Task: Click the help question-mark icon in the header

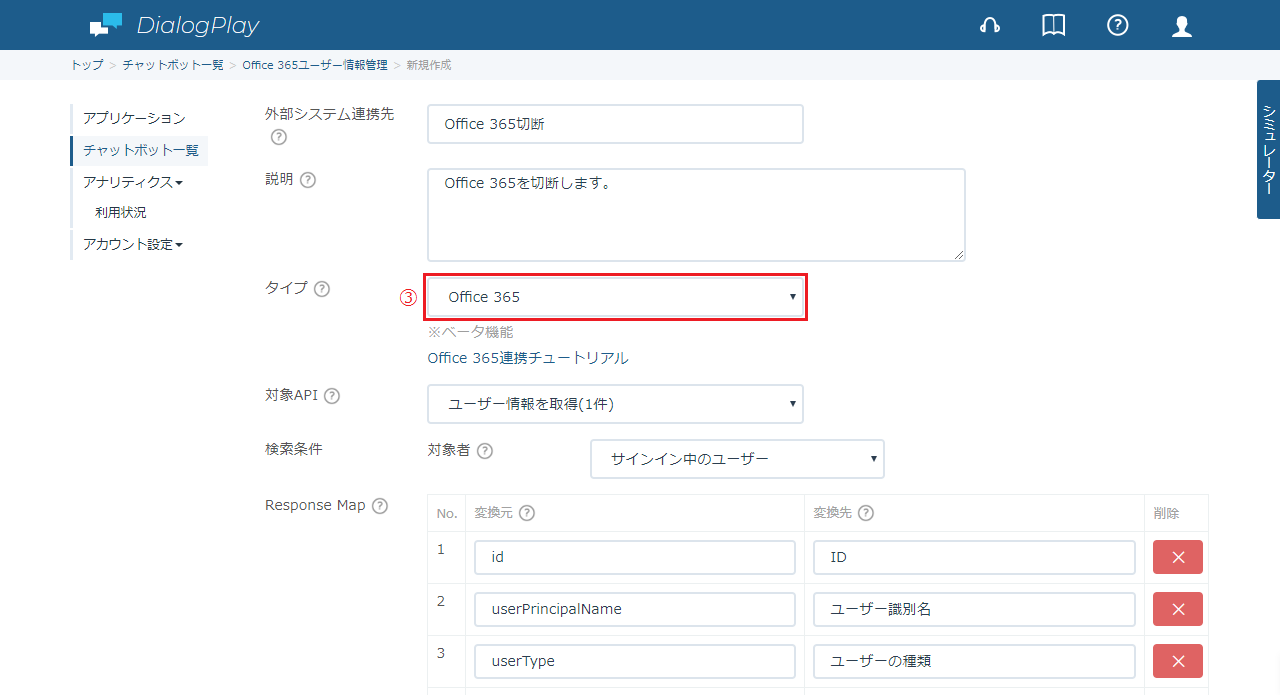Action: coord(1118,26)
